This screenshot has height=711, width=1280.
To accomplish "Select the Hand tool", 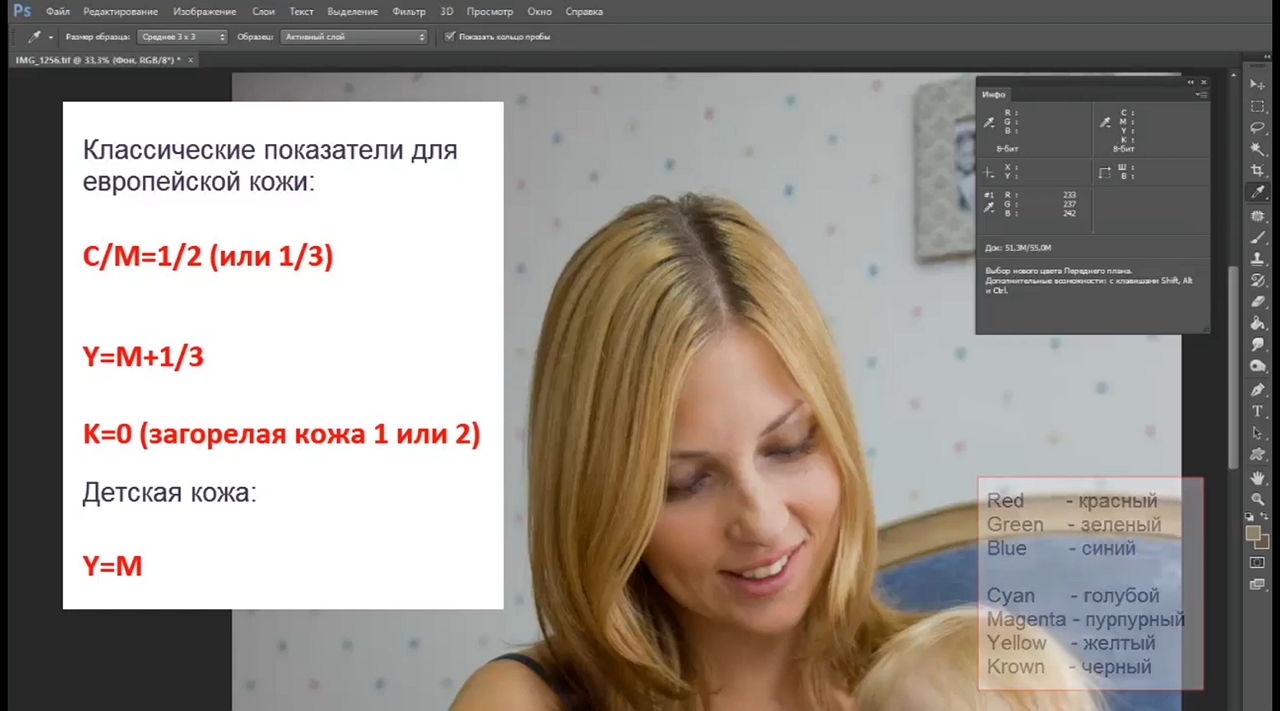I will point(1258,478).
